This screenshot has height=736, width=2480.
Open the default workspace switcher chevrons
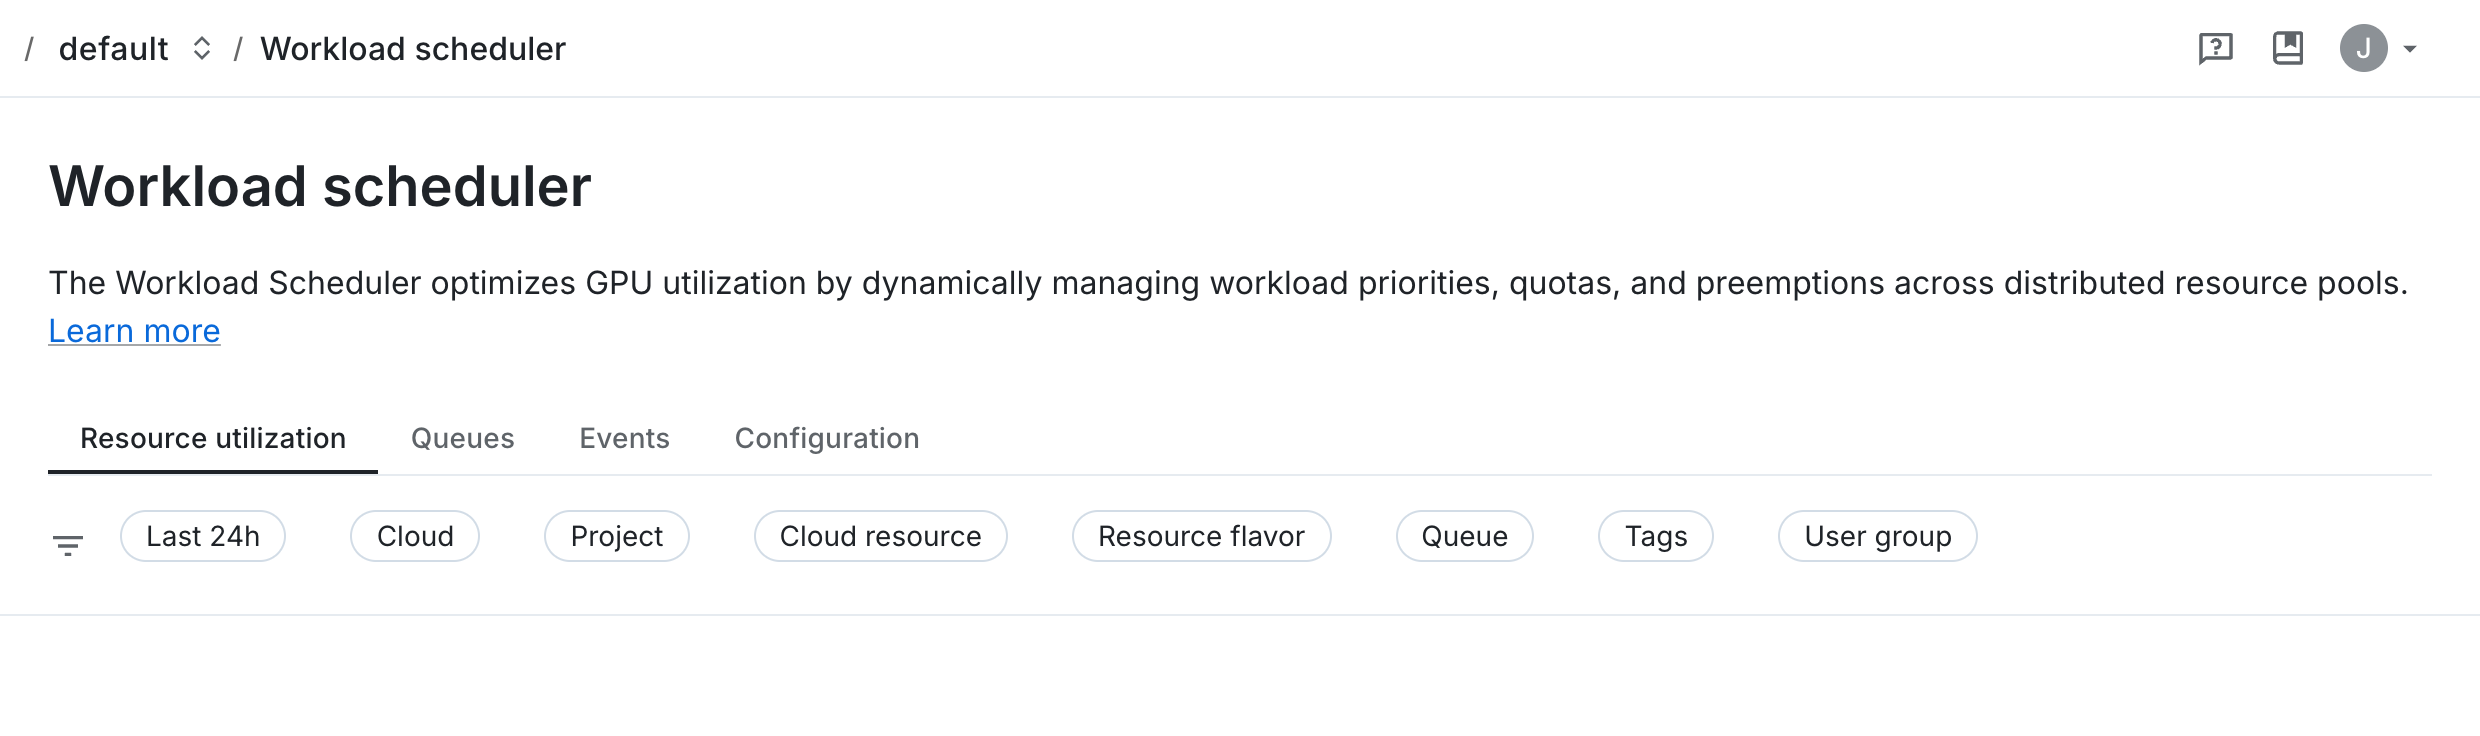202,48
